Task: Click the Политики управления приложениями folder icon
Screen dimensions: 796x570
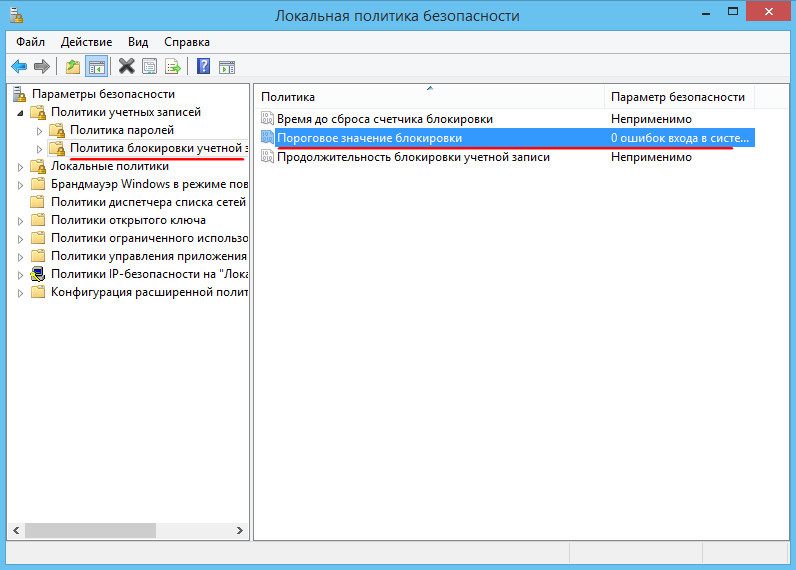Action: pyautogui.click(x=38, y=256)
